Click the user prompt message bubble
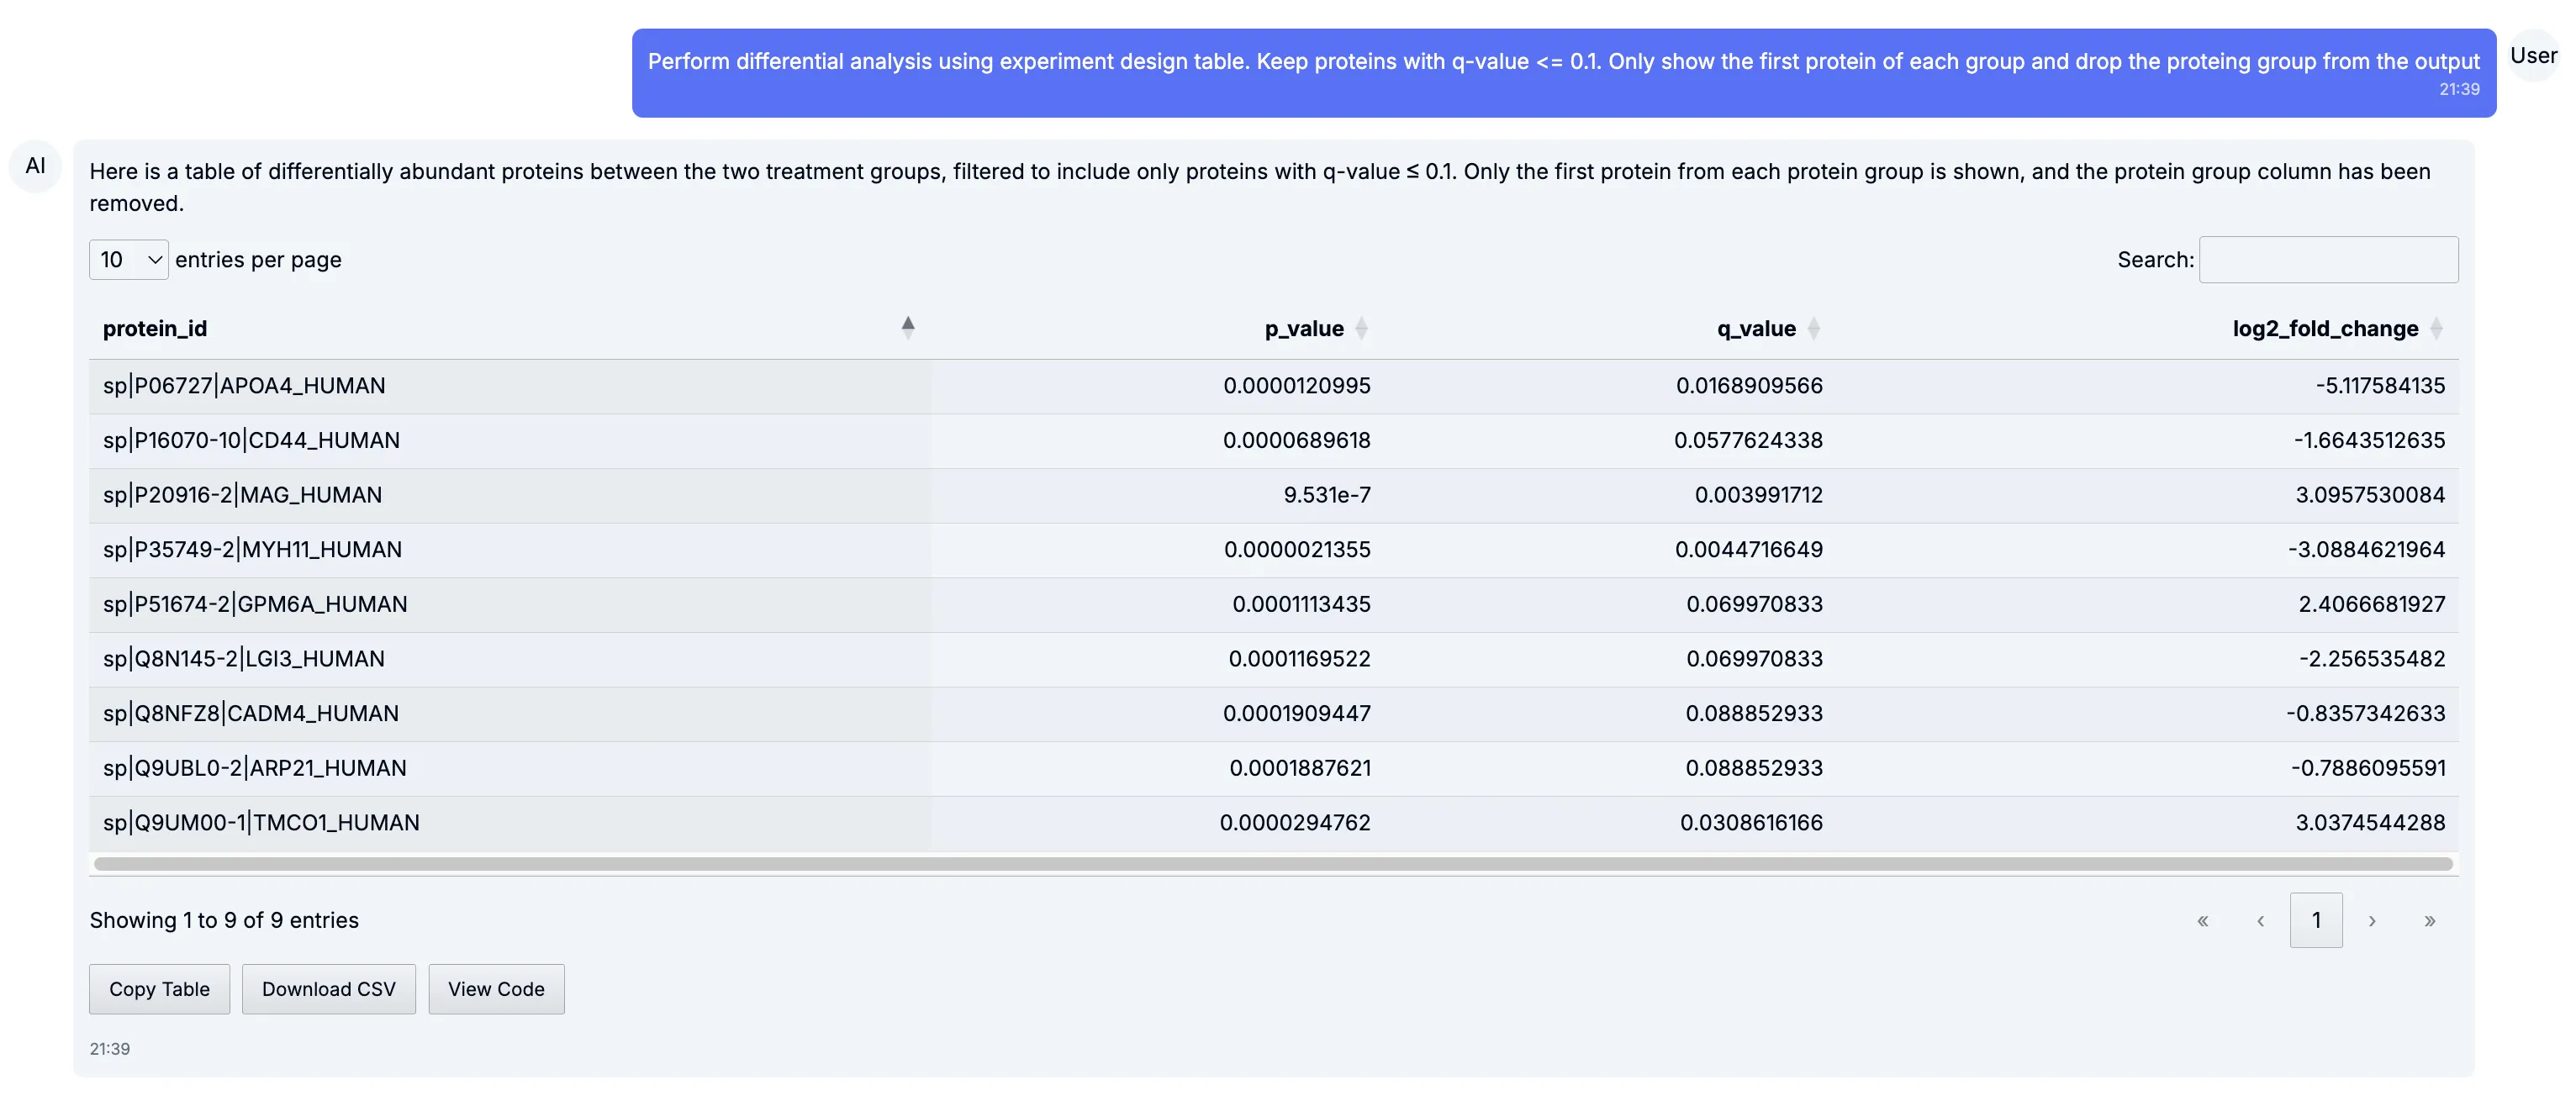Image resolution: width=2576 pixels, height=1101 pixels. click(1564, 73)
